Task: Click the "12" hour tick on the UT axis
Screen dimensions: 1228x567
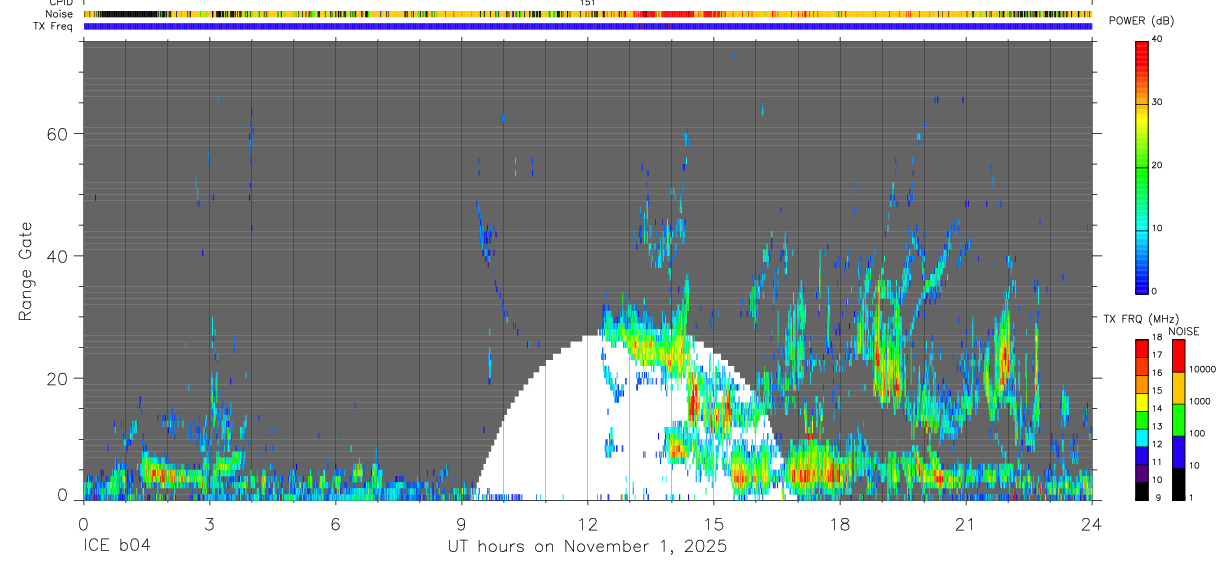Action: coord(587,524)
